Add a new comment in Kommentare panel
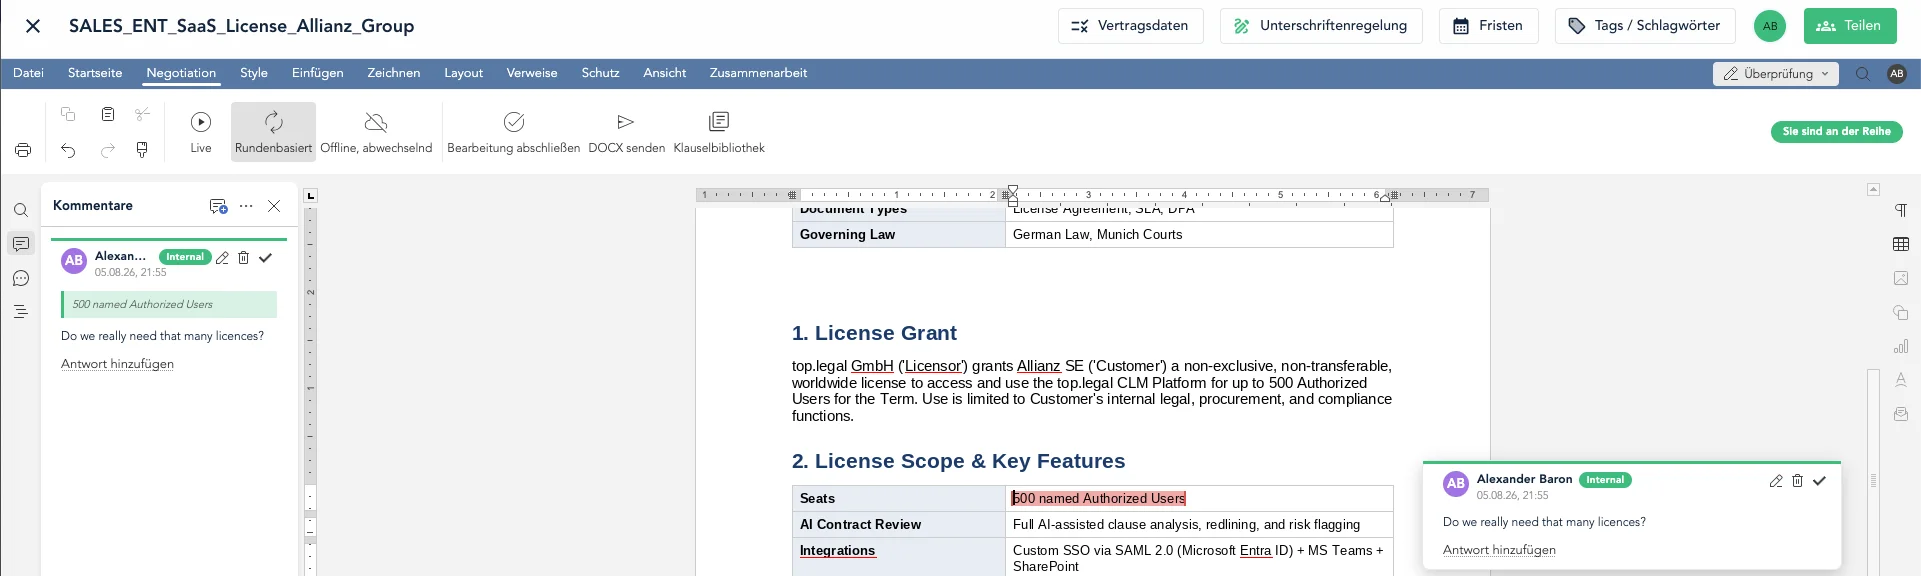 [x=218, y=206]
